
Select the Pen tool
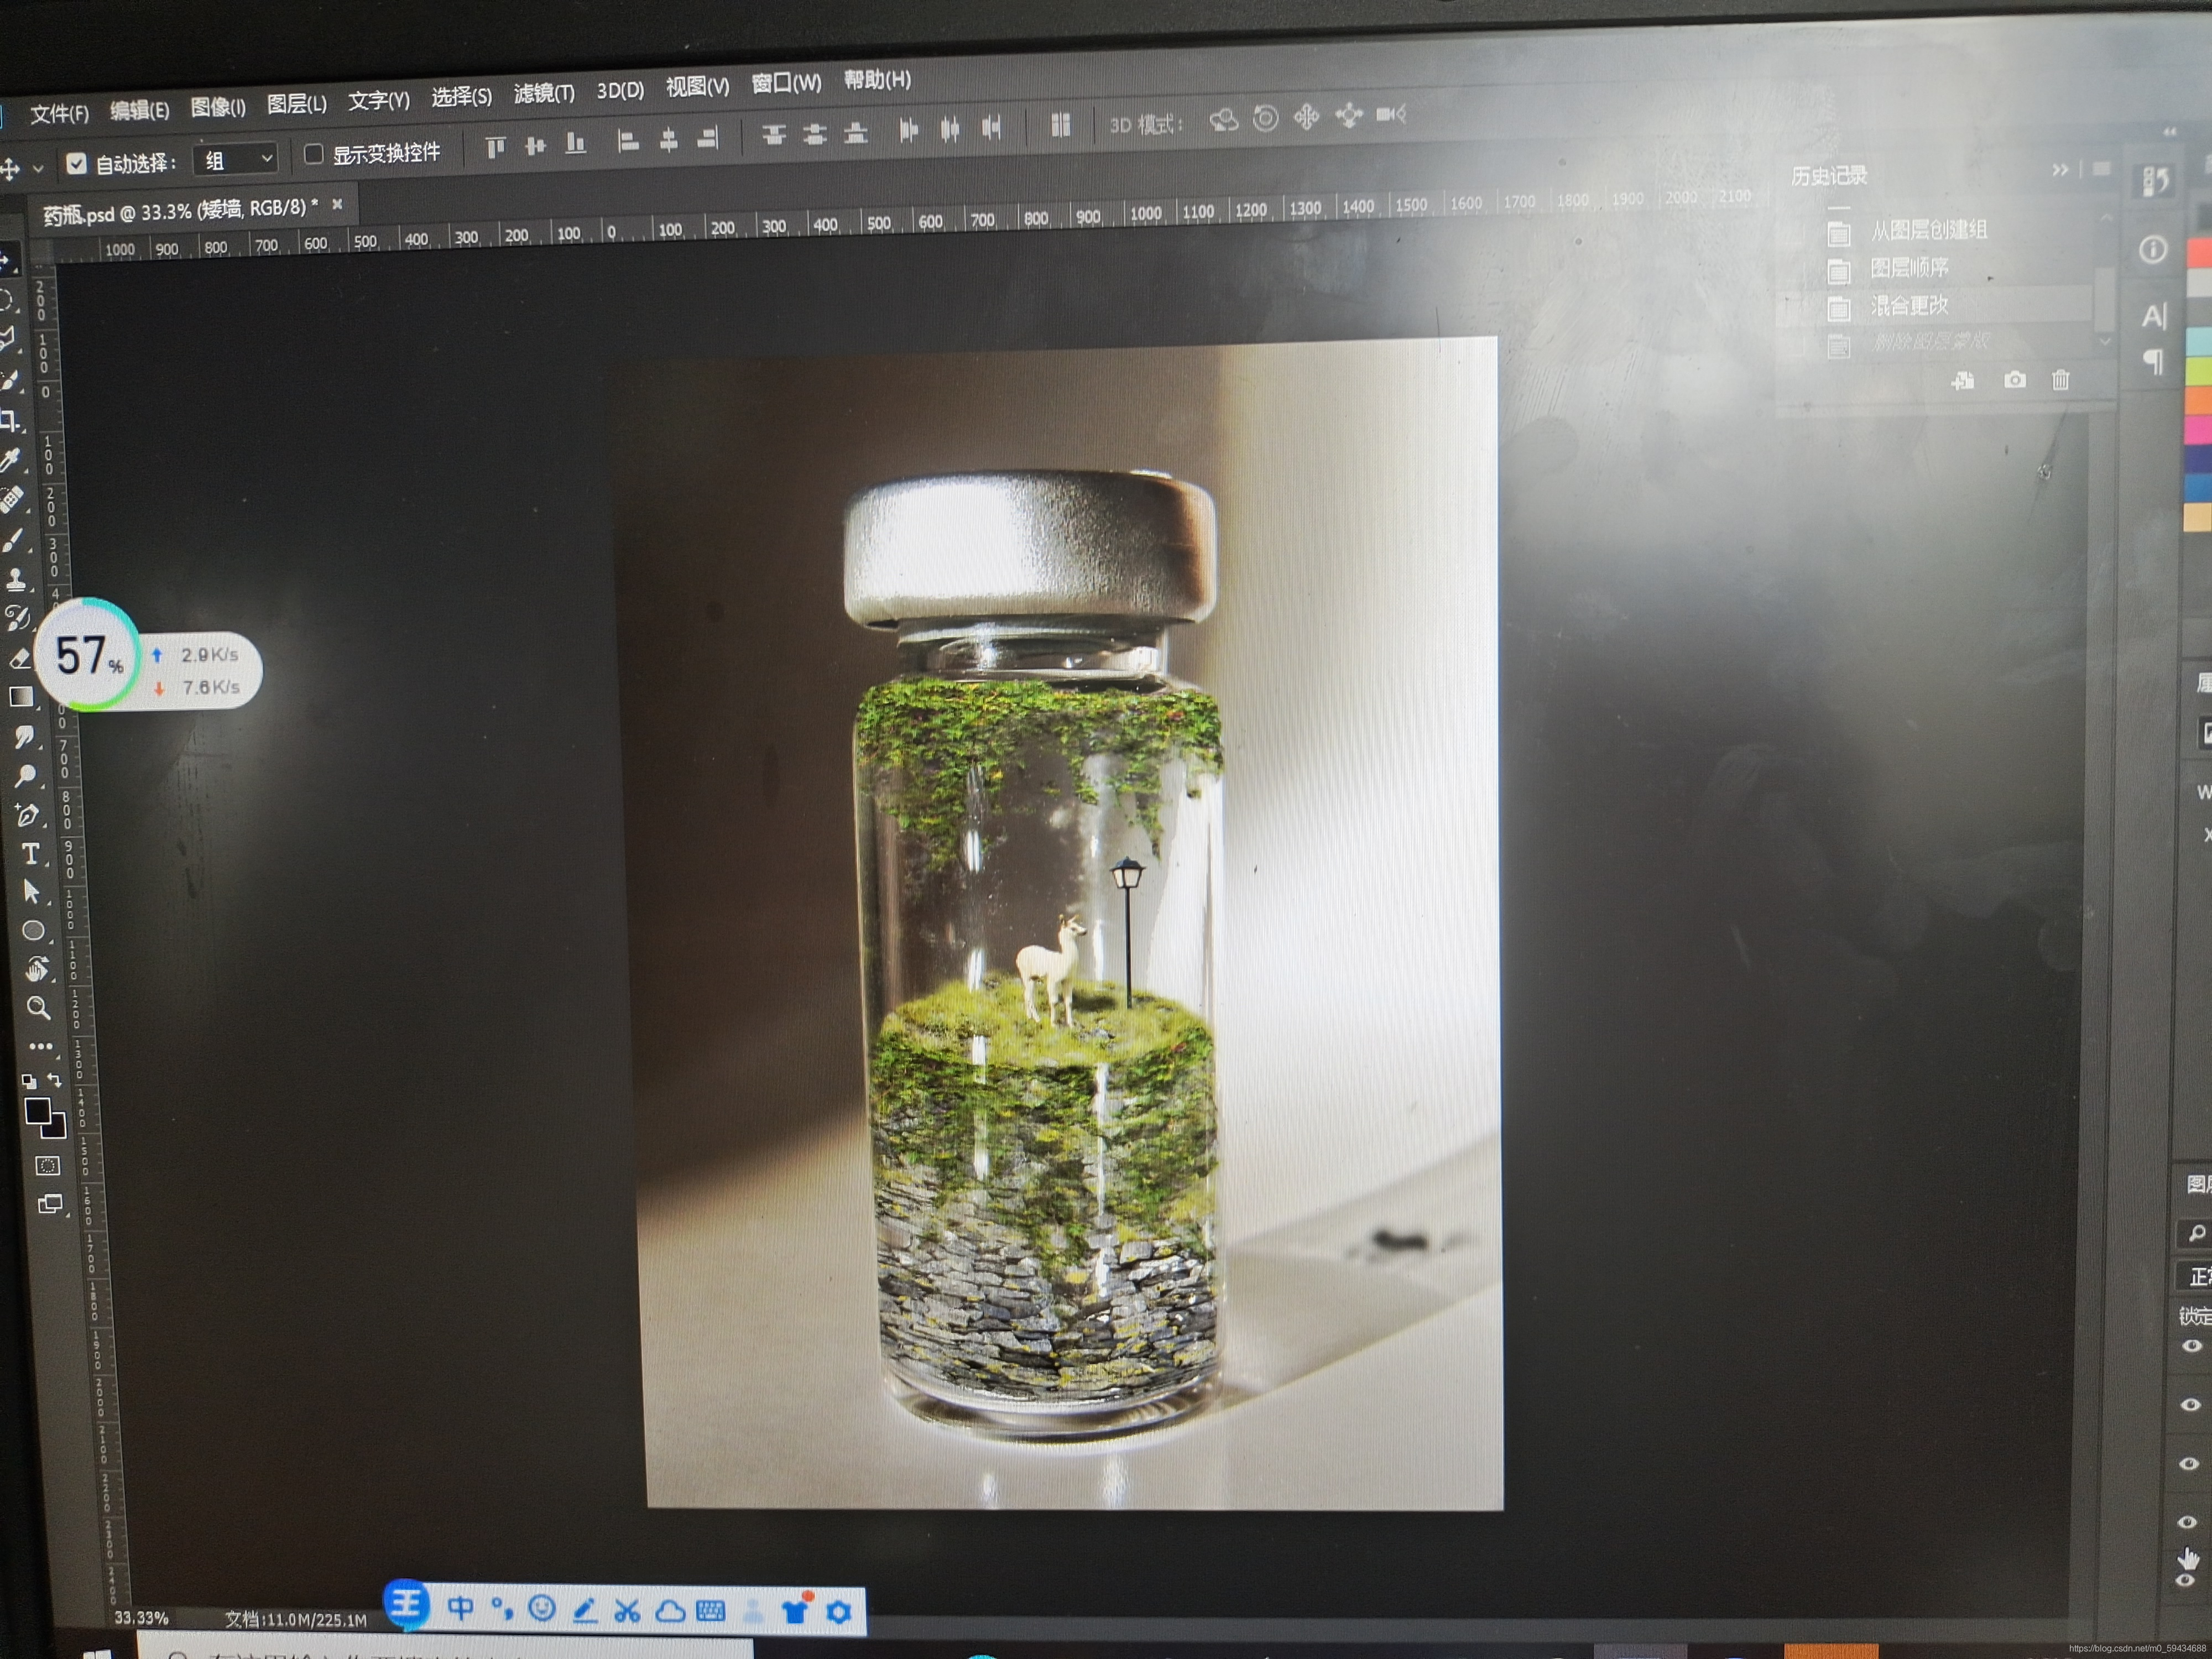[28, 815]
